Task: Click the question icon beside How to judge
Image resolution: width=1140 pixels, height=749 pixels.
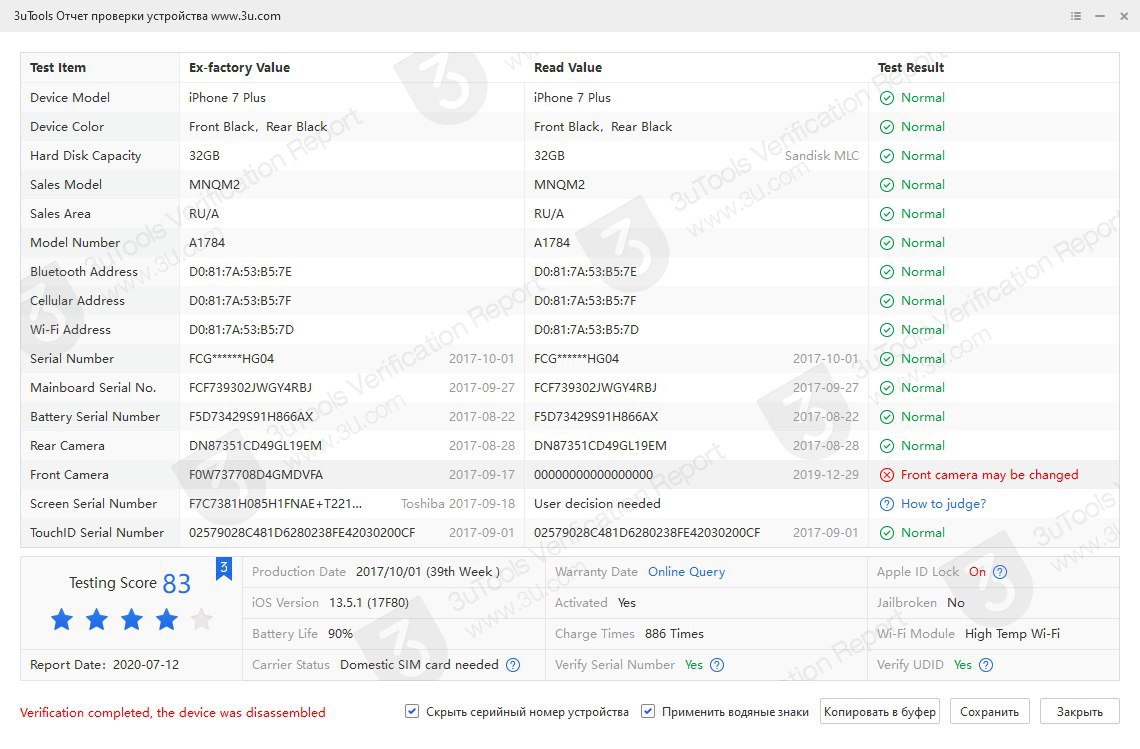Action: [887, 504]
